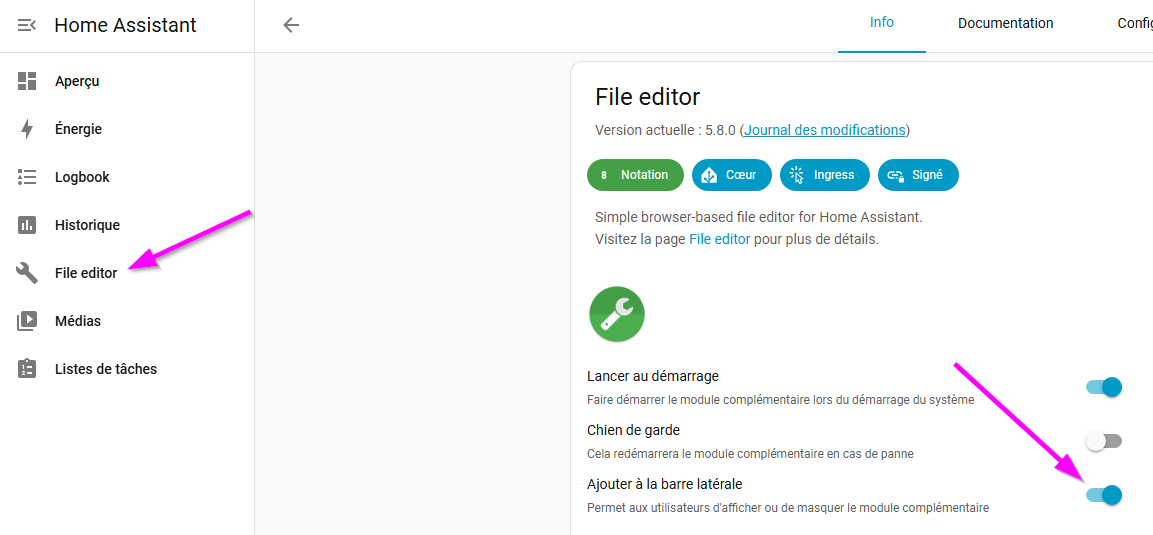Click the File editor card heading

click(647, 97)
